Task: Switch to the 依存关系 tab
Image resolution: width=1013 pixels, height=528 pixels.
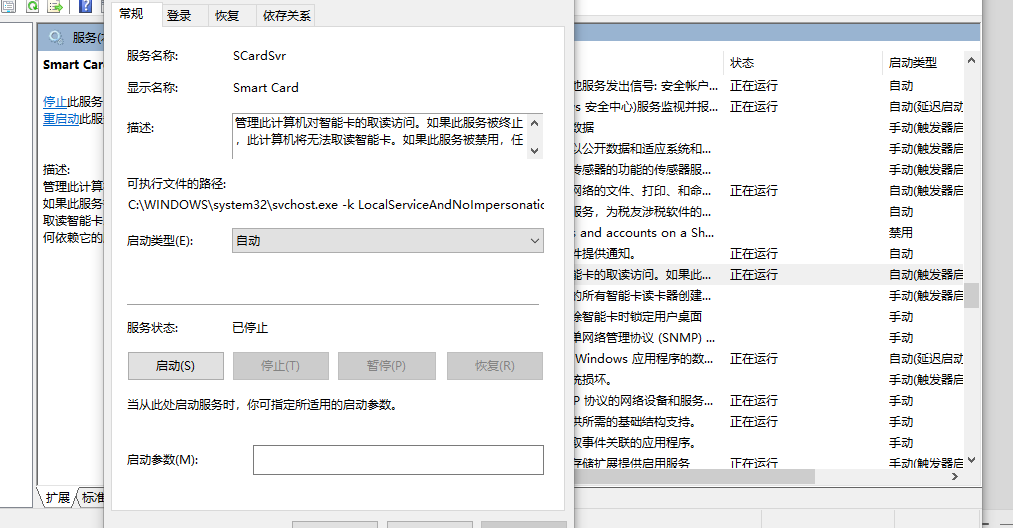Action: pos(286,16)
